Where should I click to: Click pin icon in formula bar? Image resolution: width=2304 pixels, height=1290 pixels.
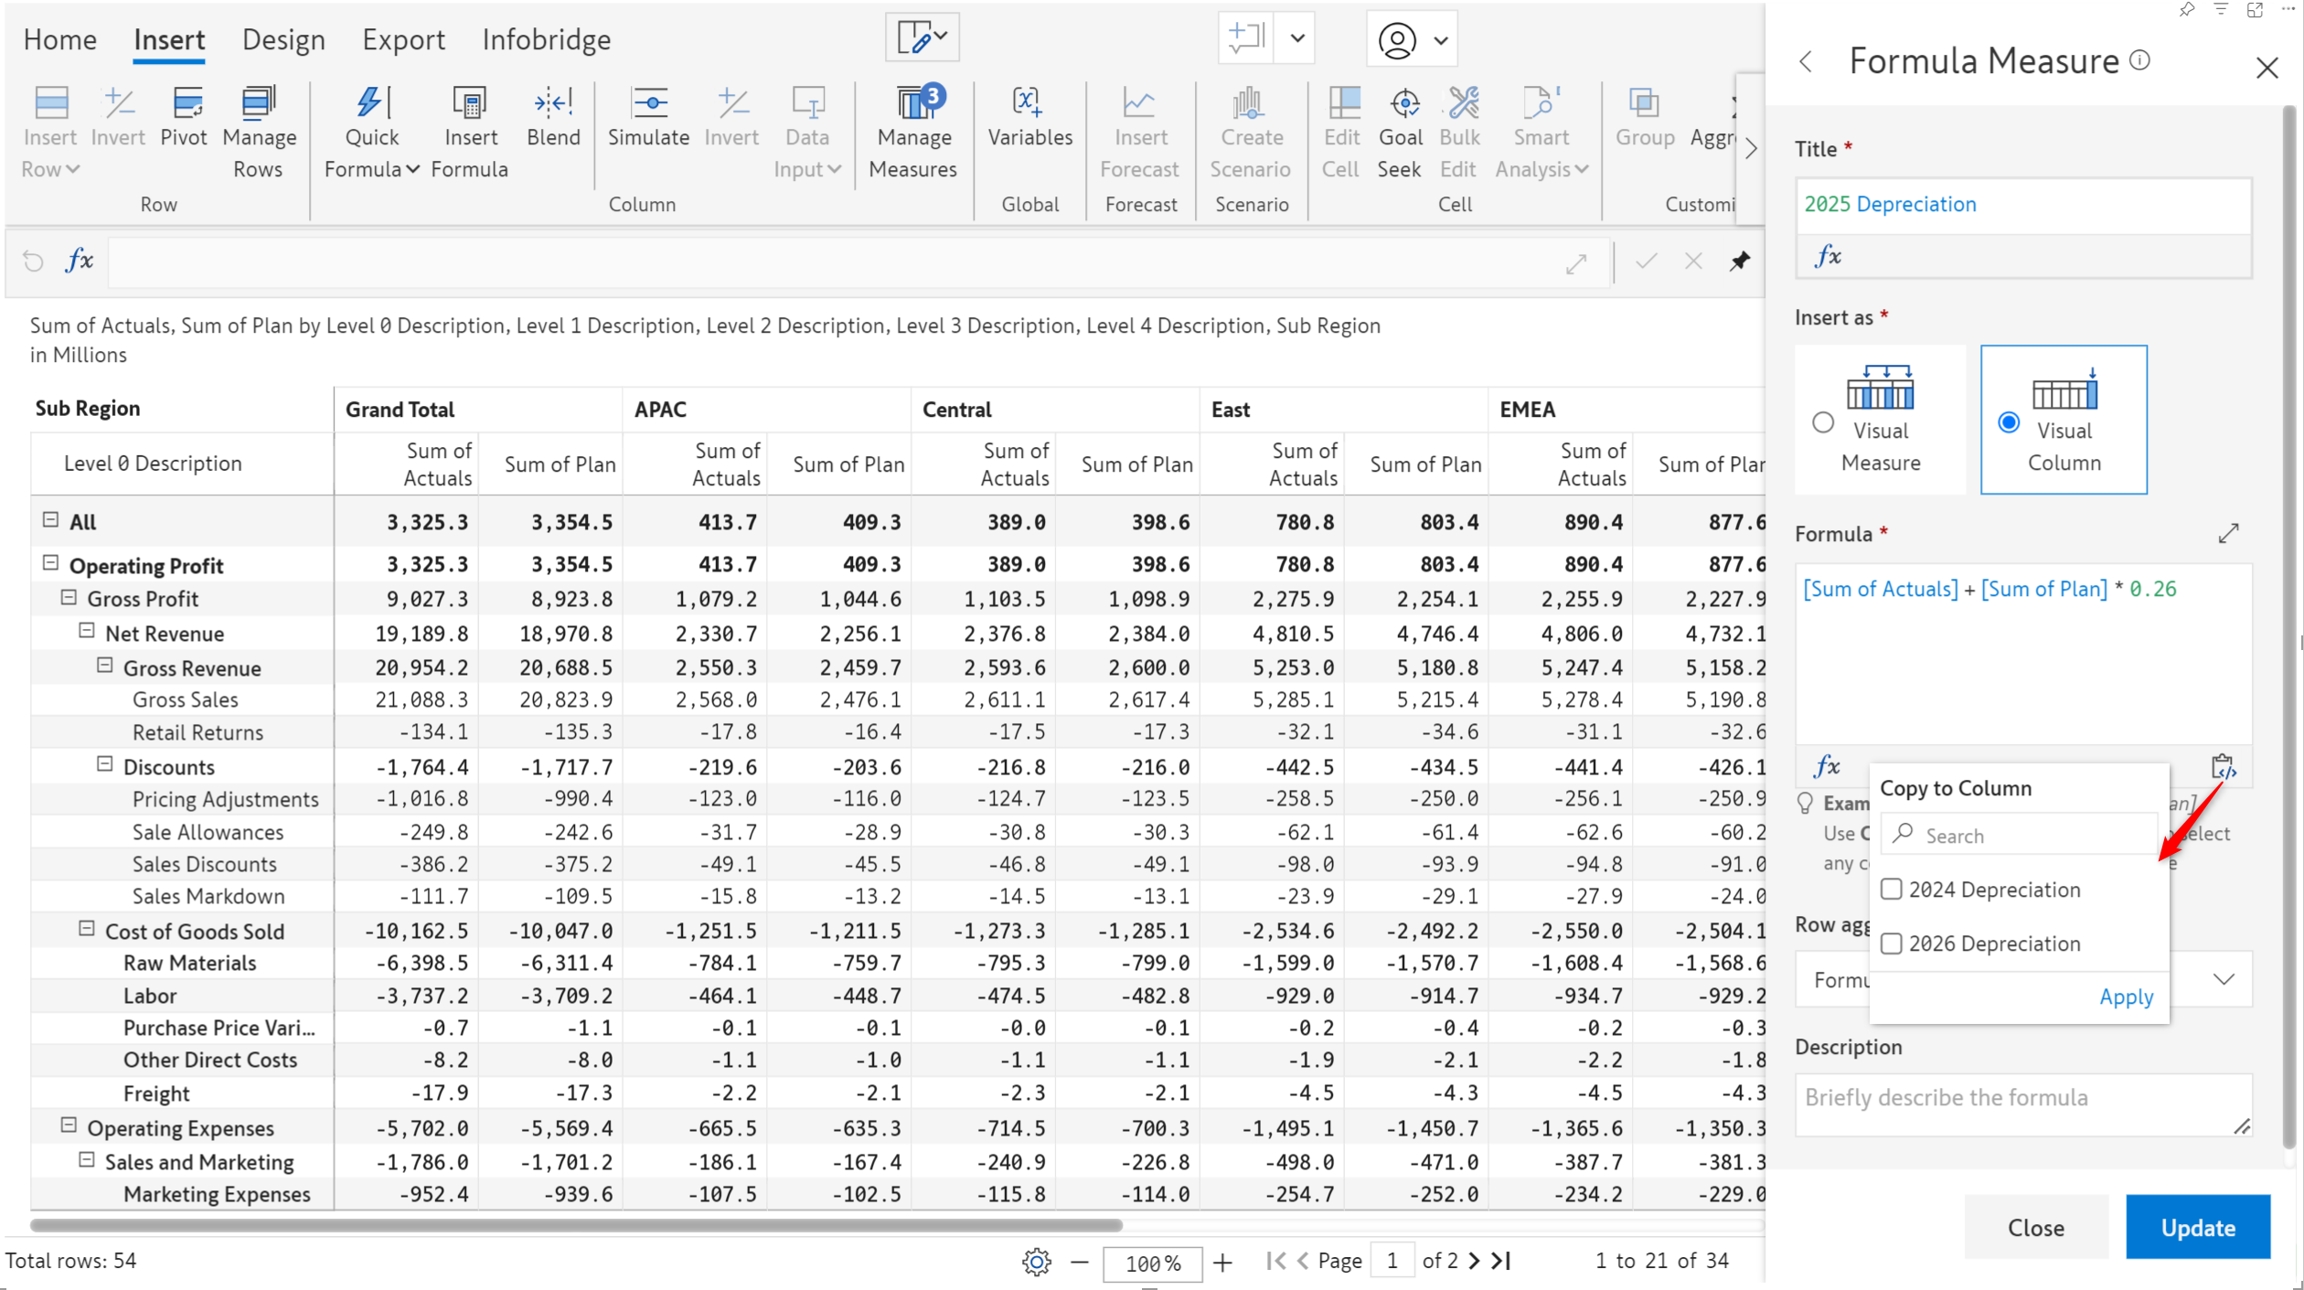tap(1740, 261)
